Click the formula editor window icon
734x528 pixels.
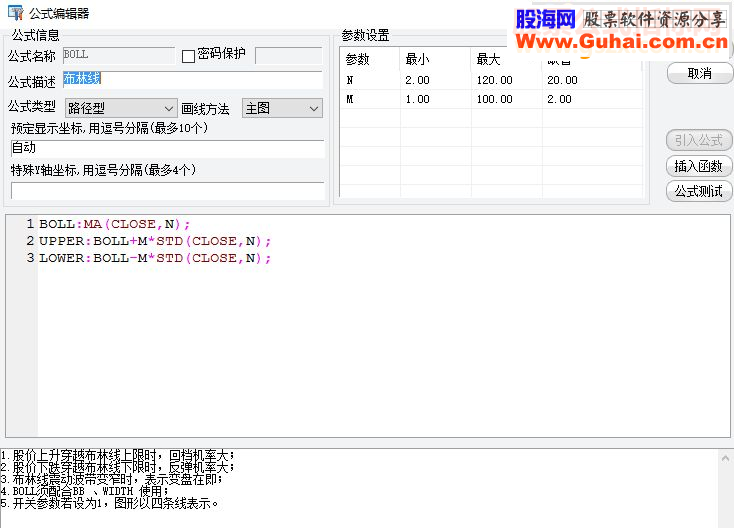click(x=15, y=13)
